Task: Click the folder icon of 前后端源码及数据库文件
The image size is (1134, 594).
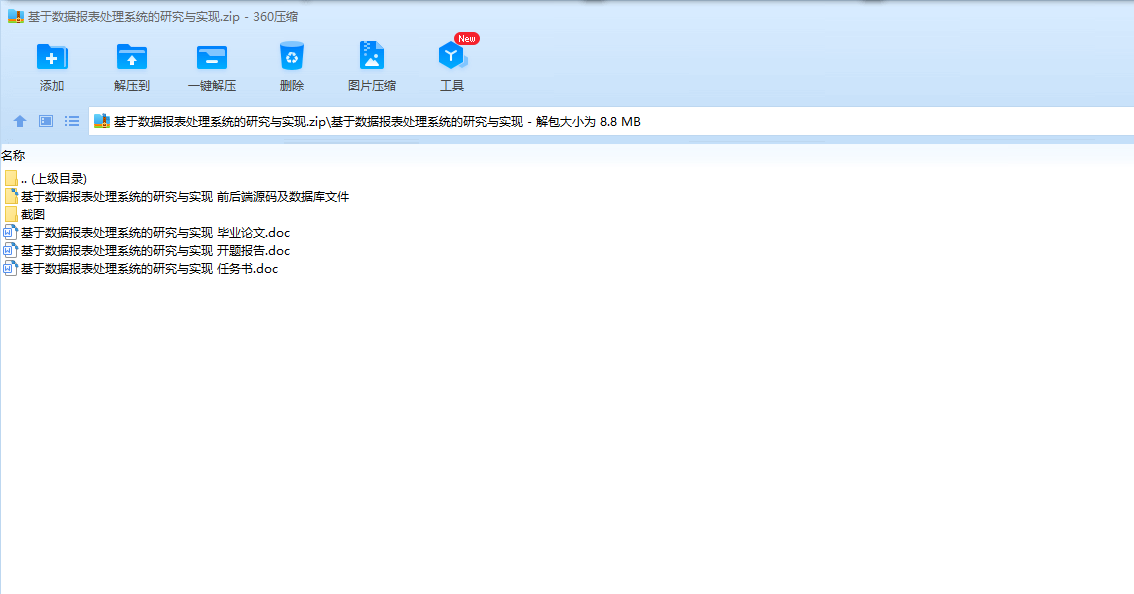Action: (x=11, y=196)
